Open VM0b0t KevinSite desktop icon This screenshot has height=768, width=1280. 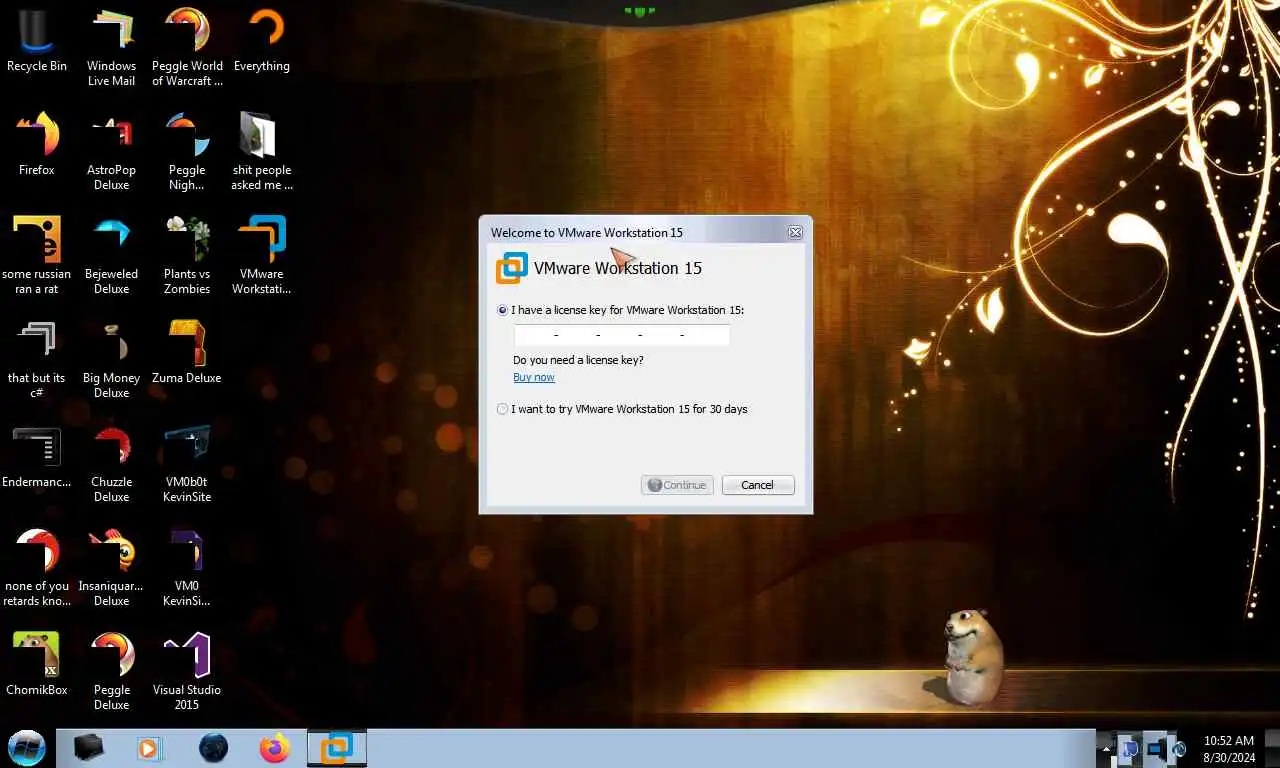(187, 464)
